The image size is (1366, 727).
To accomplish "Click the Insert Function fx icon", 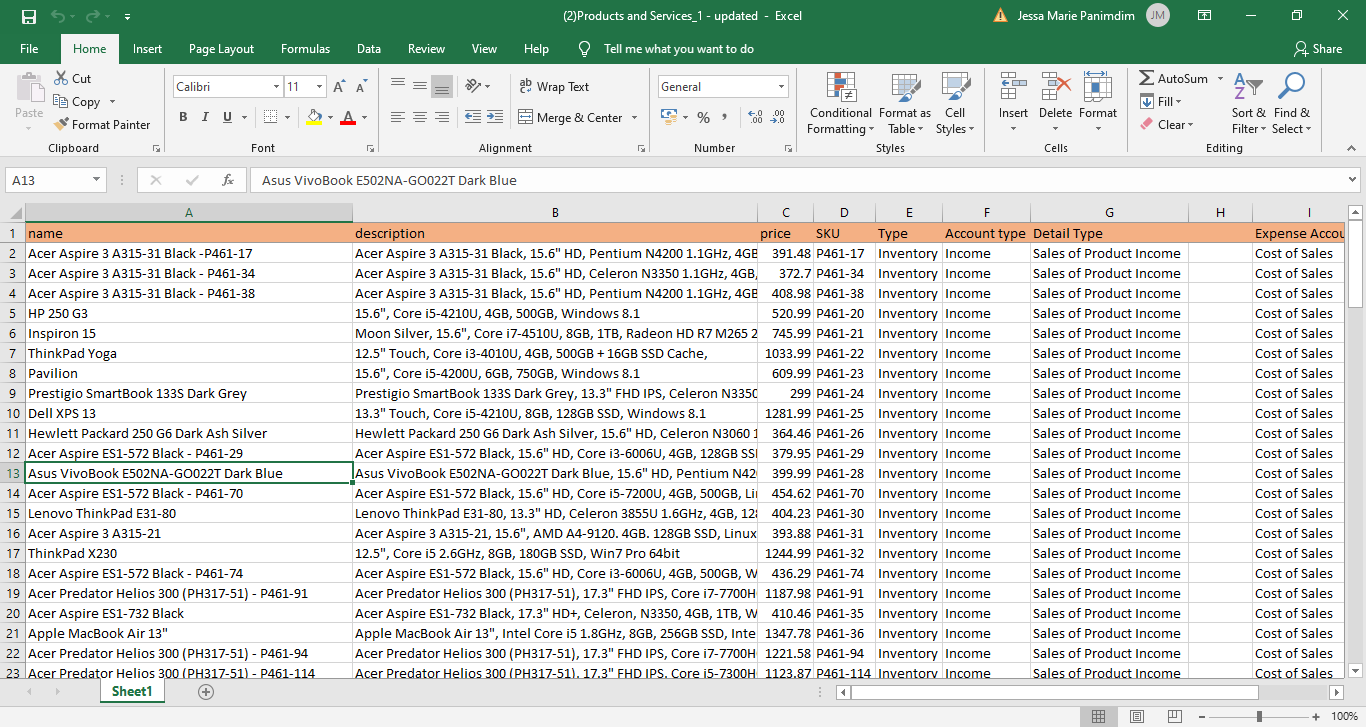I will [228, 181].
